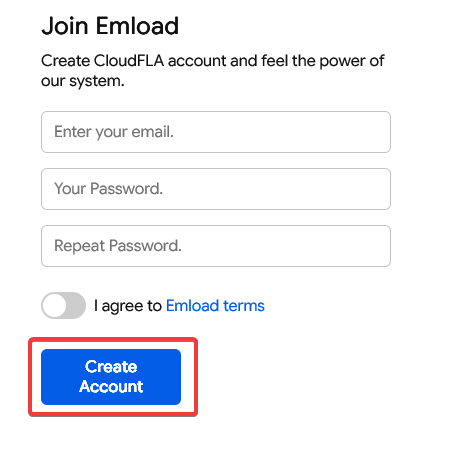Viewport: 464px width, 450px height.
Task: Activate the first password text box
Action: pyautogui.click(x=216, y=189)
